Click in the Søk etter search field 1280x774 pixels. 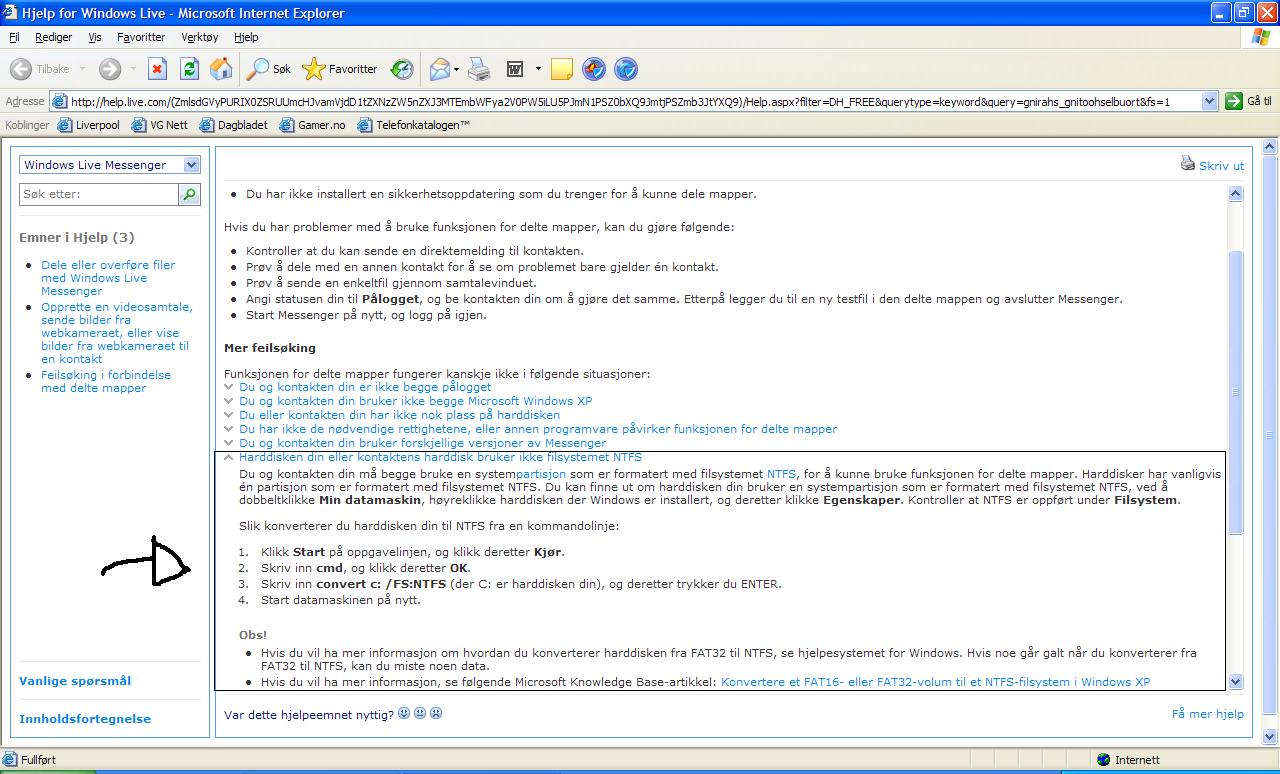coord(98,194)
